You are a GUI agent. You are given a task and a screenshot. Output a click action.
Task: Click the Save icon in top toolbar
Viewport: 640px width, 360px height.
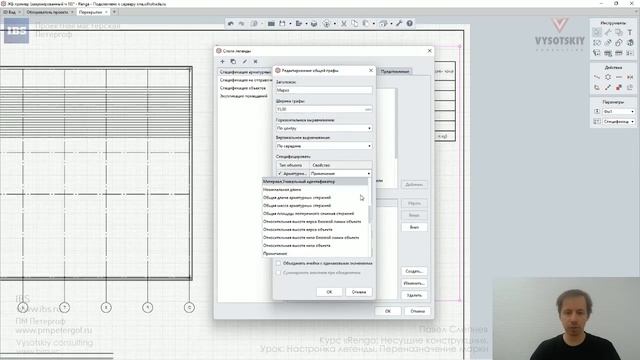[x=282, y=24]
